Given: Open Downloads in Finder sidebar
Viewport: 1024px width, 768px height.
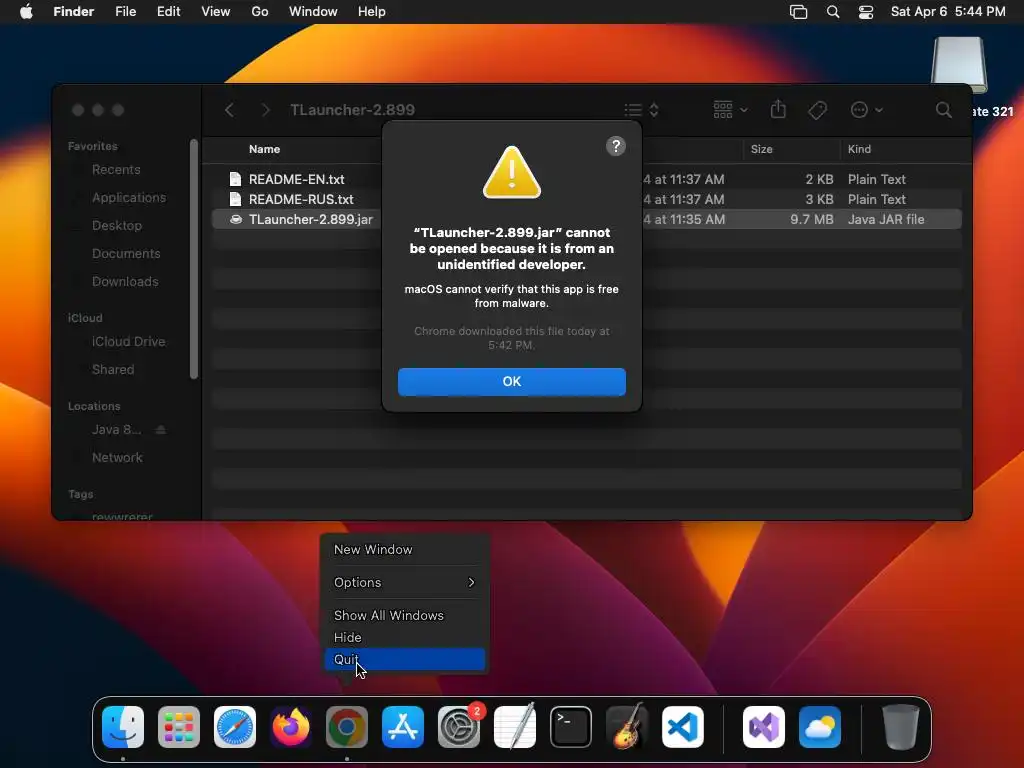Looking at the screenshot, I should (x=125, y=281).
